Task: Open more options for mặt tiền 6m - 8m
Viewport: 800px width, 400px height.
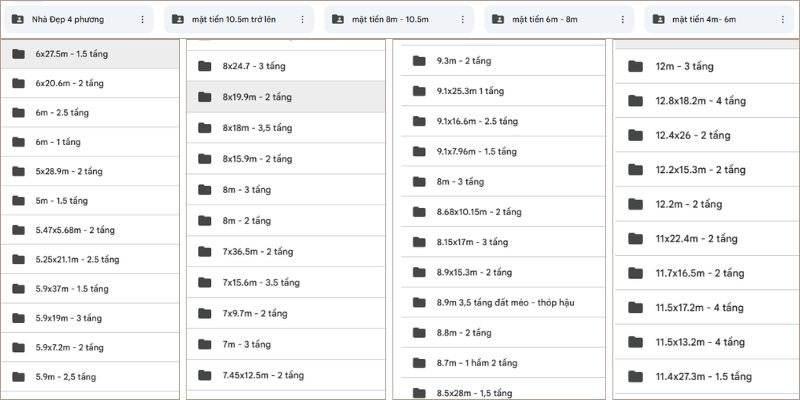Action: click(622, 19)
